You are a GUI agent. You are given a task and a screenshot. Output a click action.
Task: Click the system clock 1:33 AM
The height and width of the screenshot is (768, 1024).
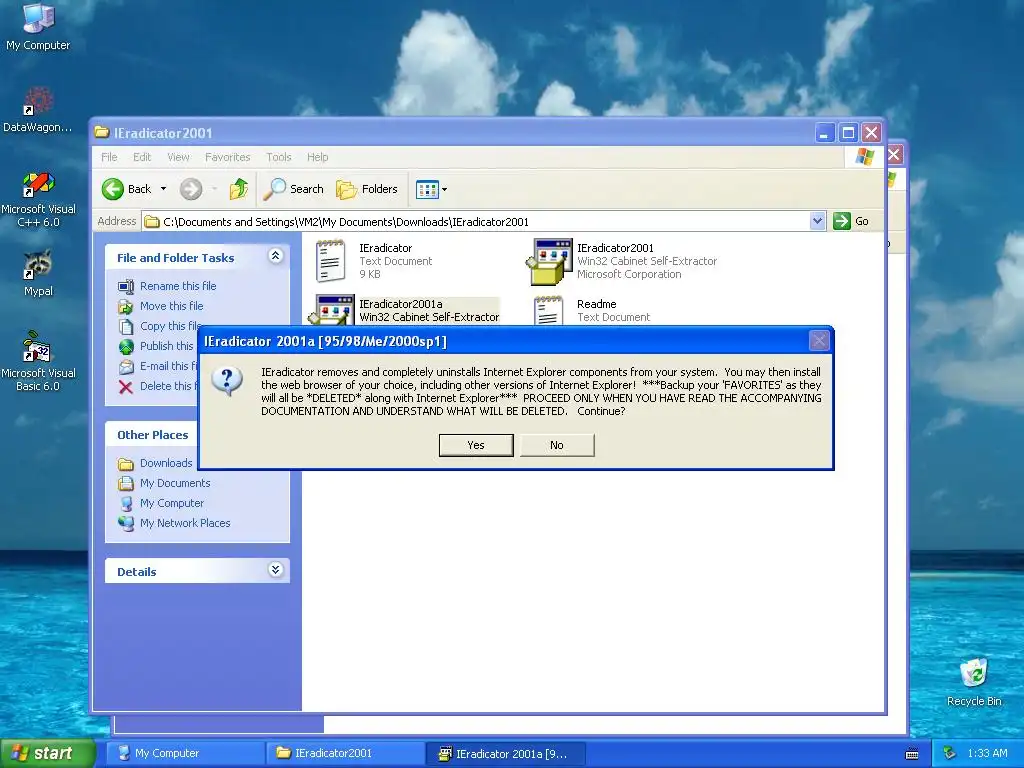987,753
